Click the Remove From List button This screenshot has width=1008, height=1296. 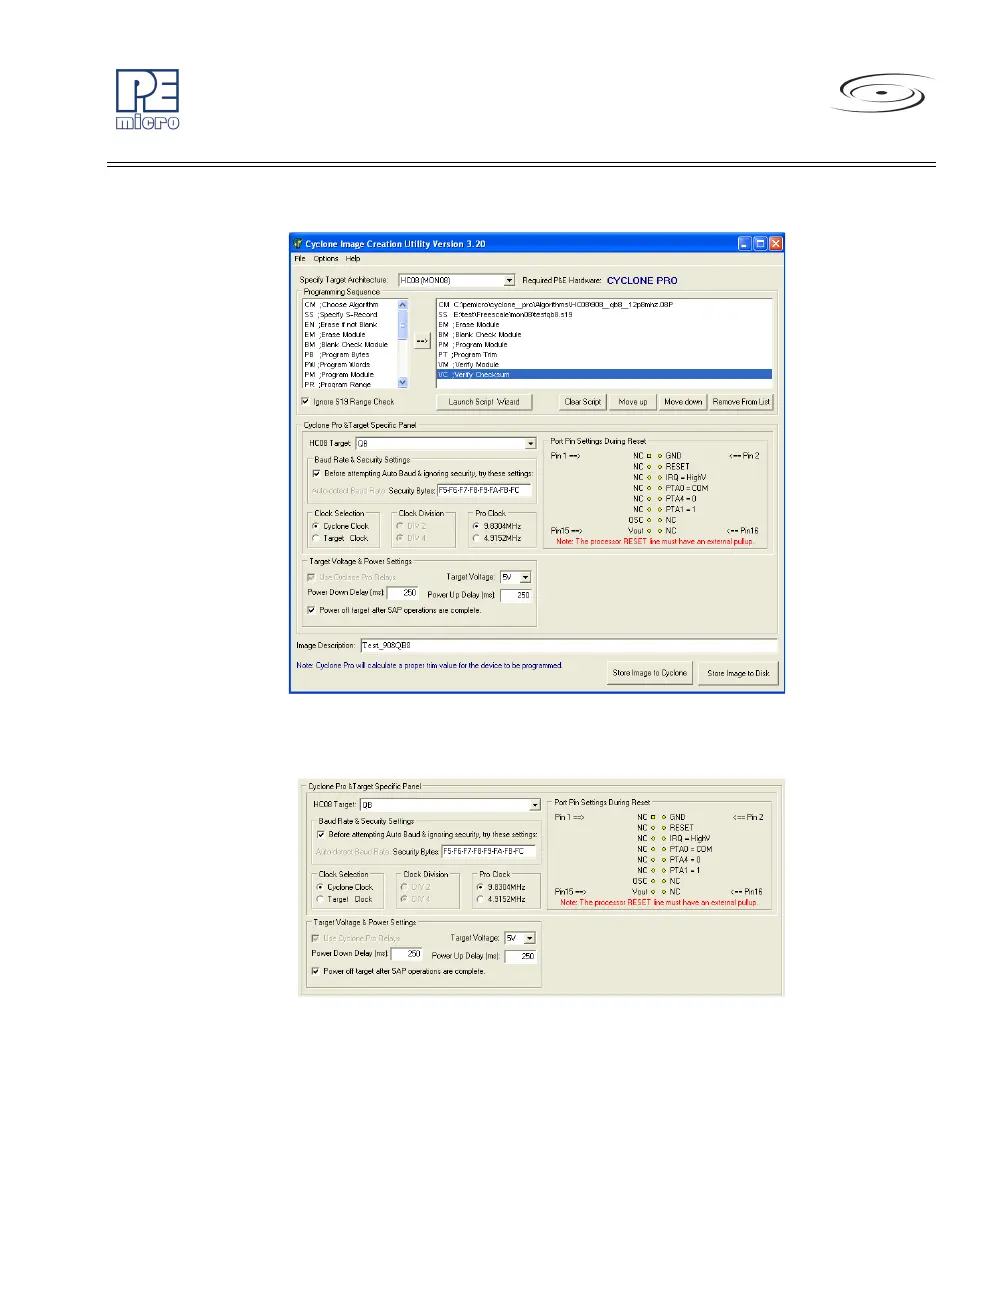pyautogui.click(x=741, y=402)
